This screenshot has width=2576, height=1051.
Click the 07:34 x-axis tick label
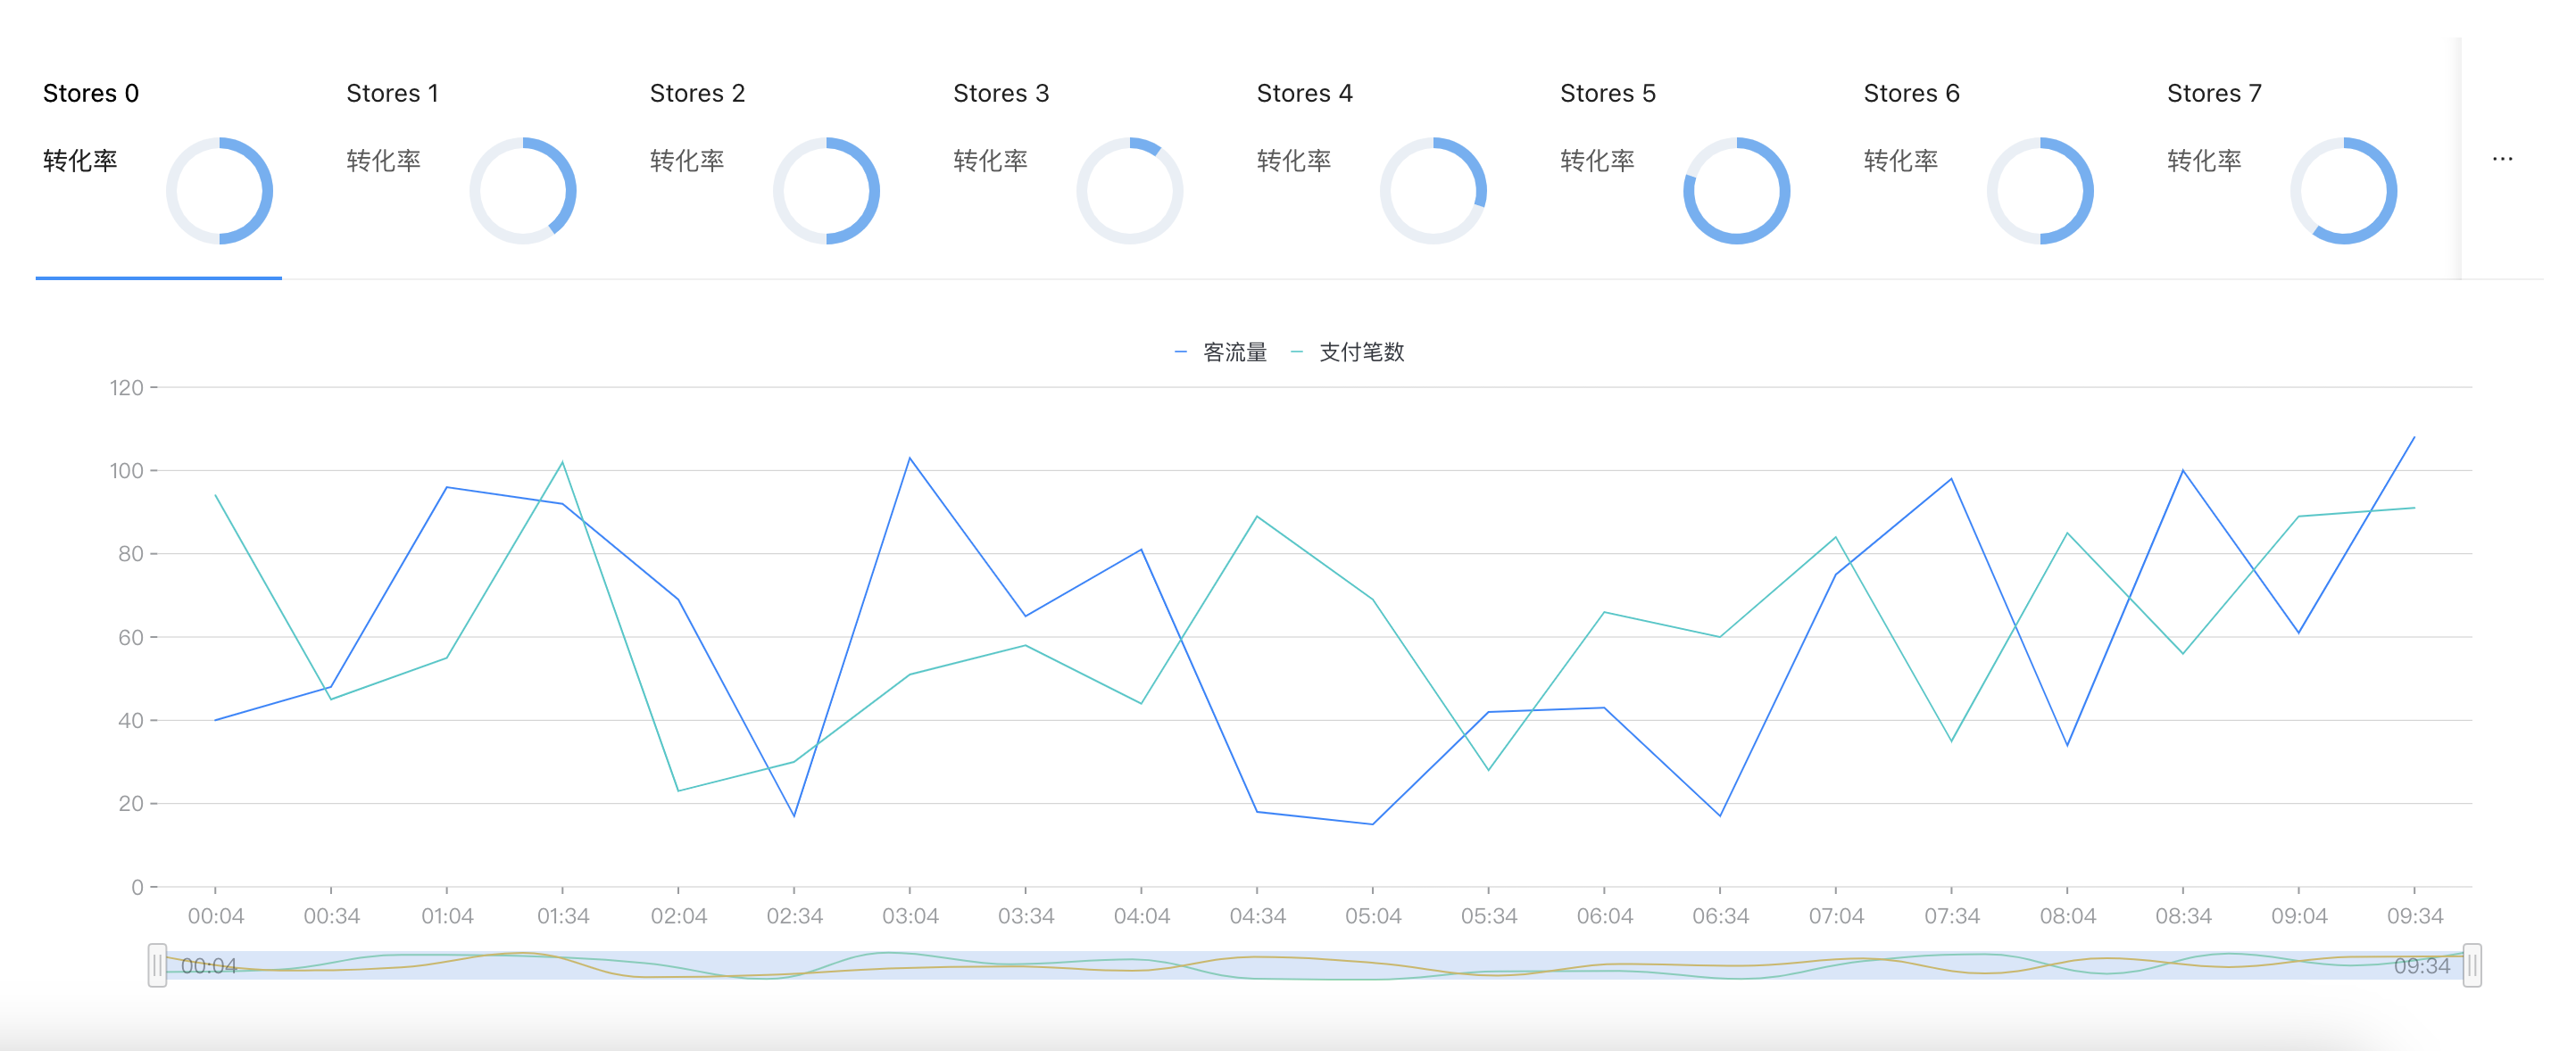point(1952,916)
